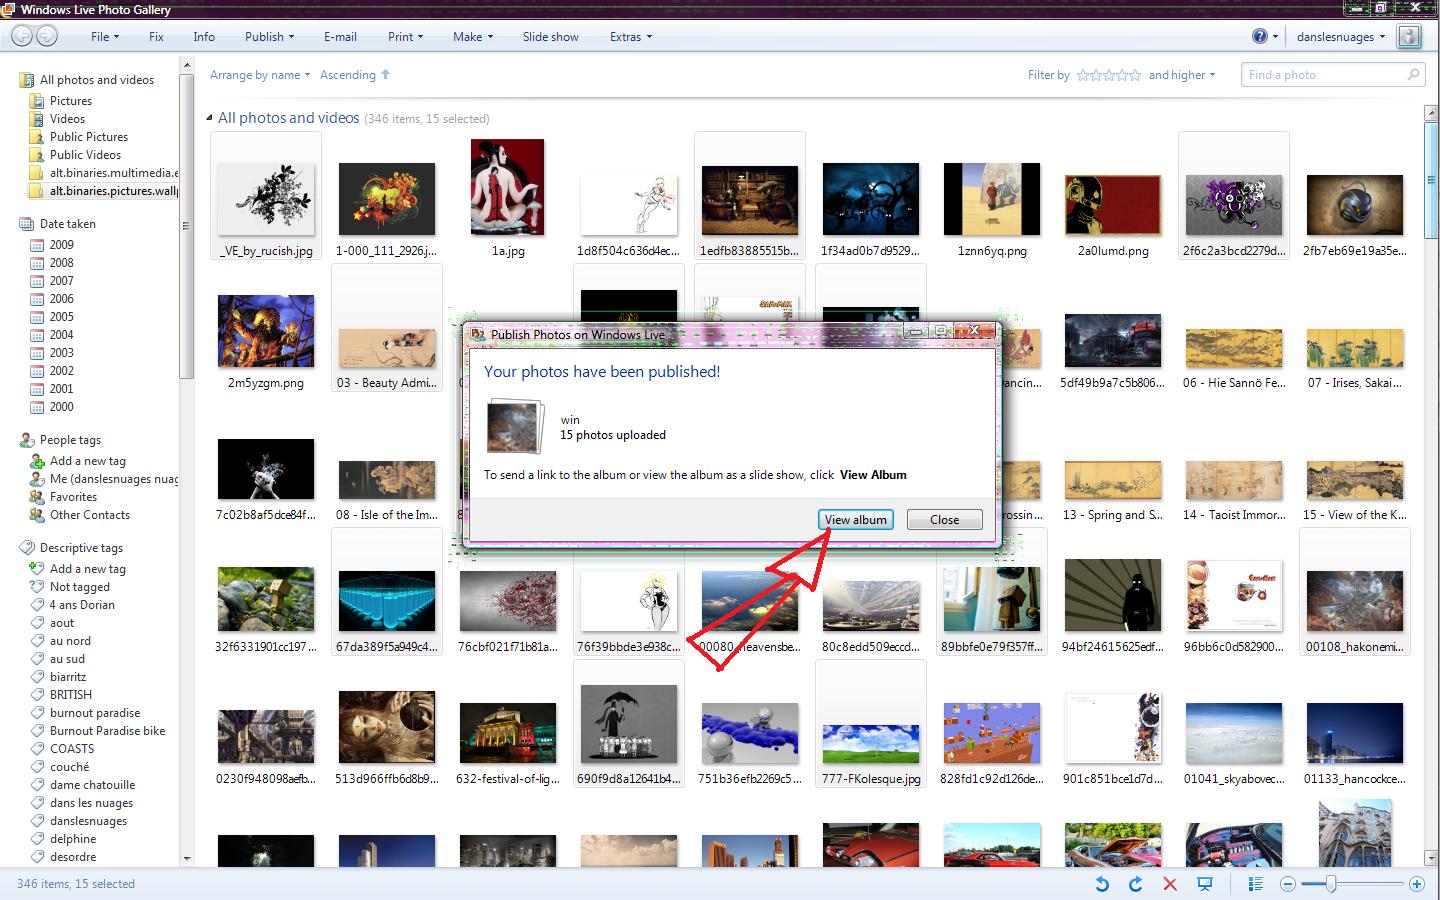Select All photos and videos in sidebar
This screenshot has height=900, width=1440.
coord(97,80)
